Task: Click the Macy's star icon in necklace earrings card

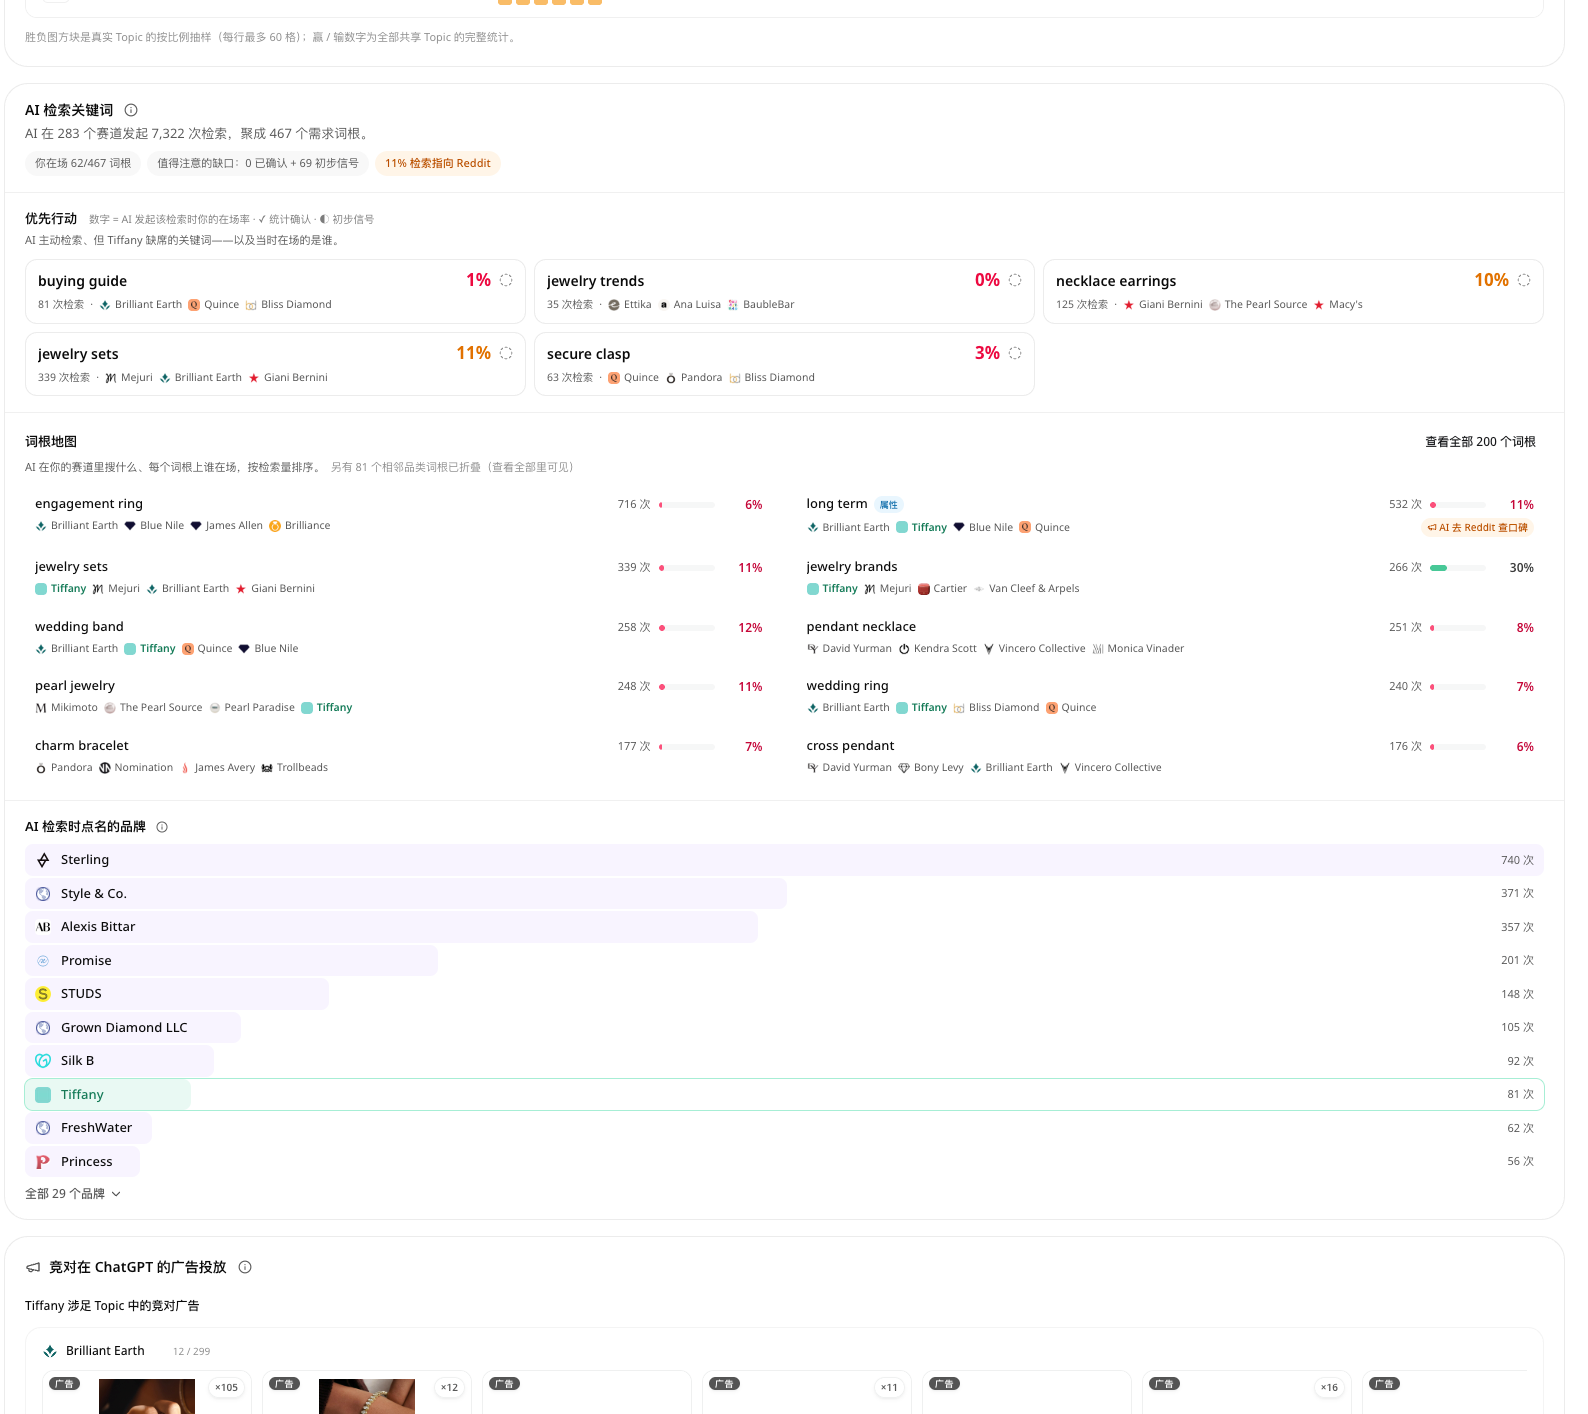Action: pyautogui.click(x=1319, y=305)
